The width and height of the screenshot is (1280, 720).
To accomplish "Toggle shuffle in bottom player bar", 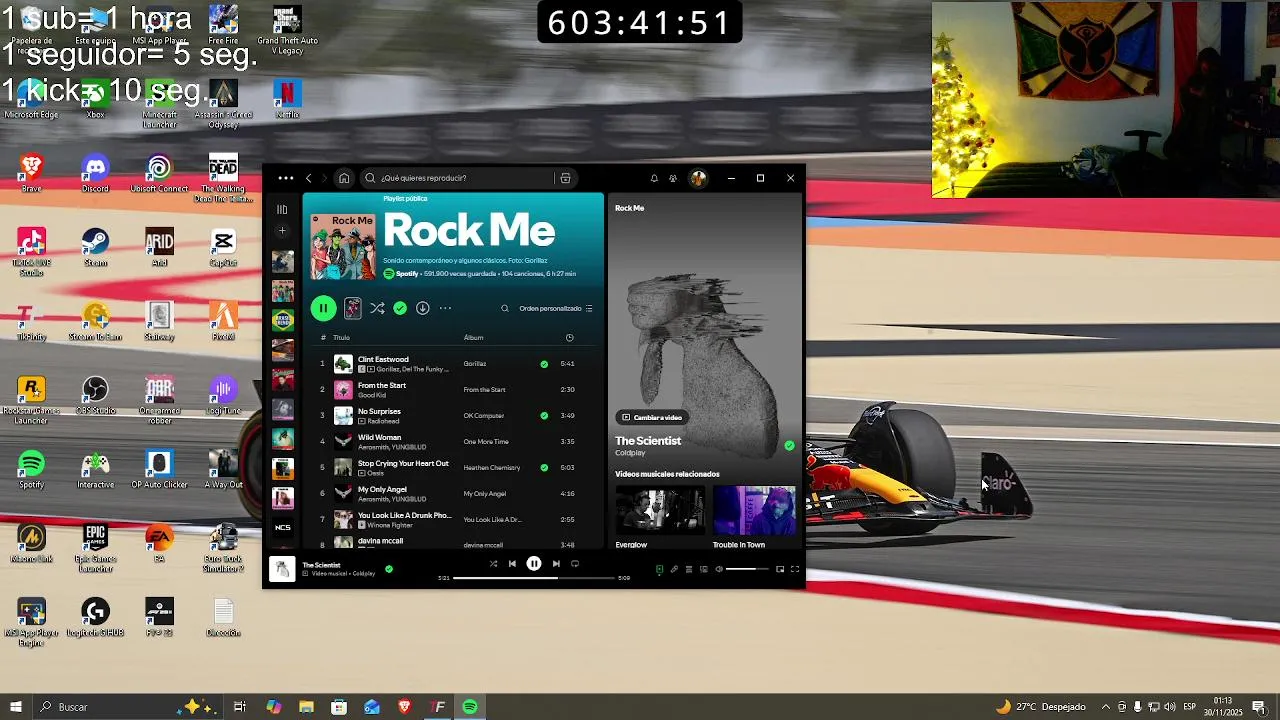I will coord(493,564).
